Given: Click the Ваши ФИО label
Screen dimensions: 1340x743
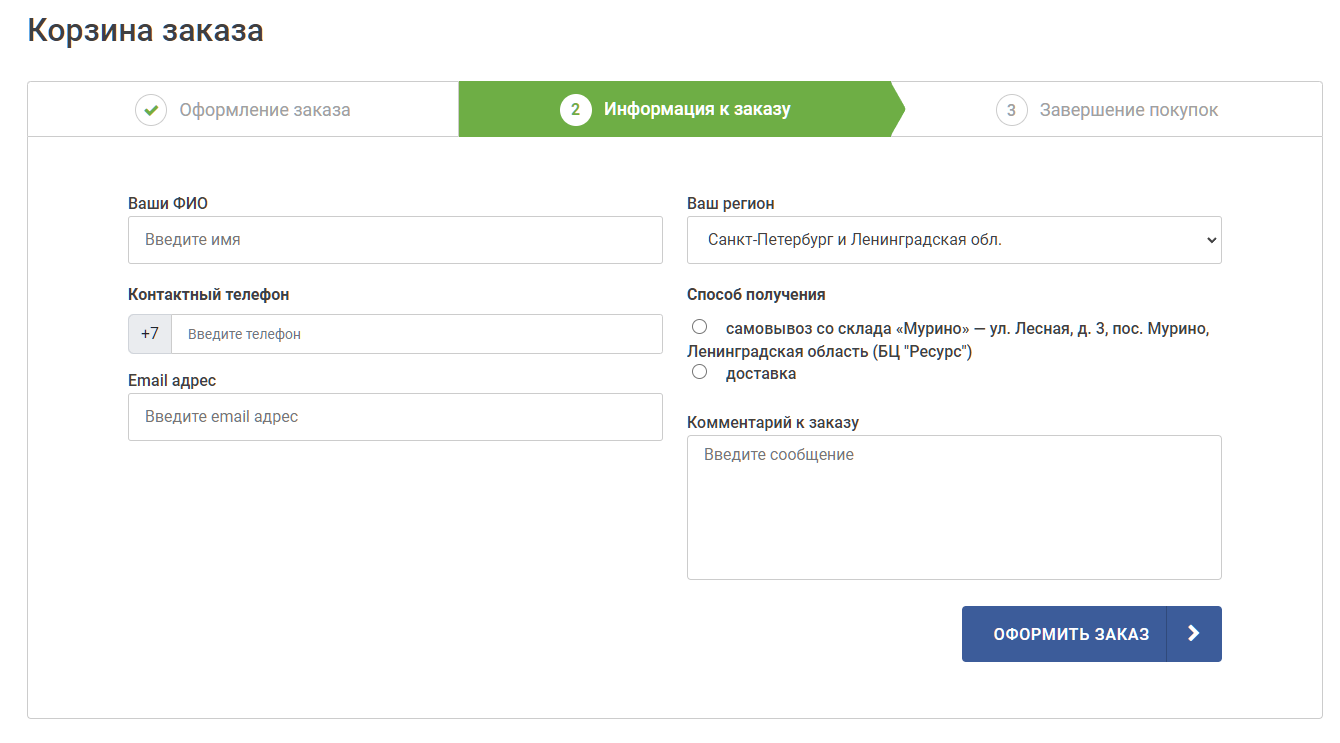Looking at the screenshot, I should (168, 204).
